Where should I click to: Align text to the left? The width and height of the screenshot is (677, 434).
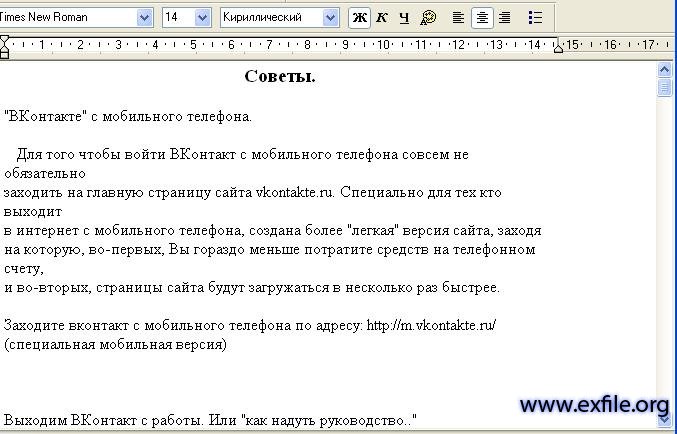point(458,18)
